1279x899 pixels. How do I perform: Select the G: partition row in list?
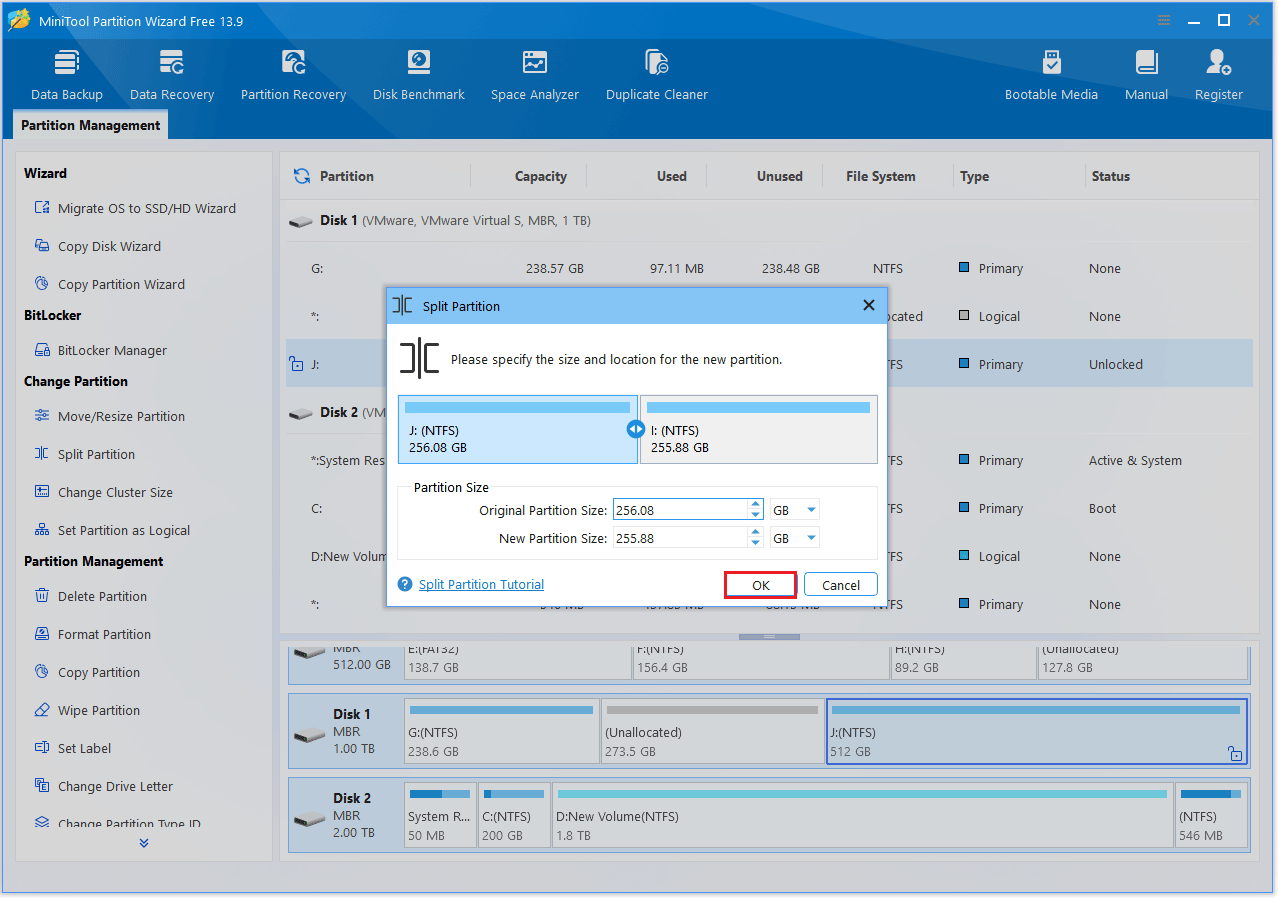coord(769,268)
